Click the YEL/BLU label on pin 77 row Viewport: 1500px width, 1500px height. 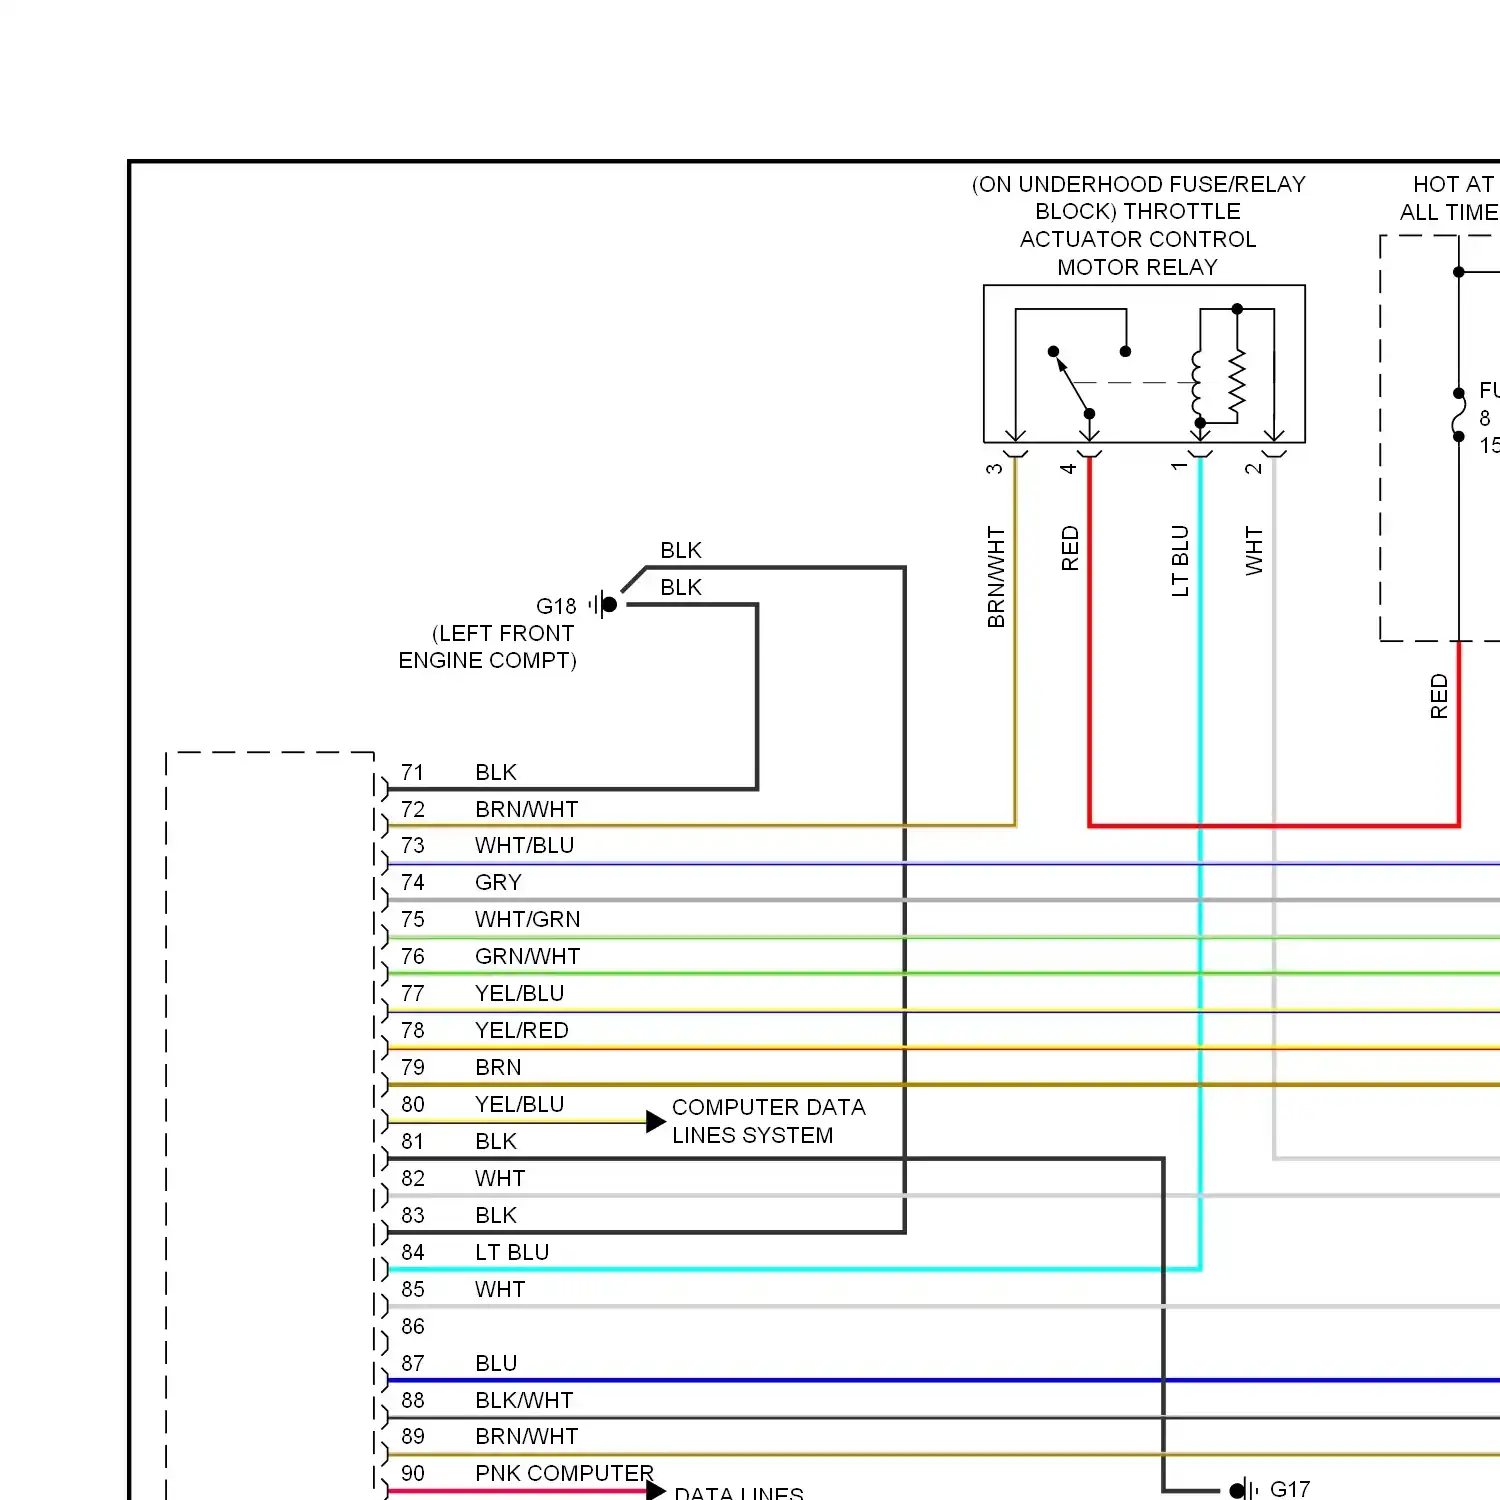click(520, 993)
